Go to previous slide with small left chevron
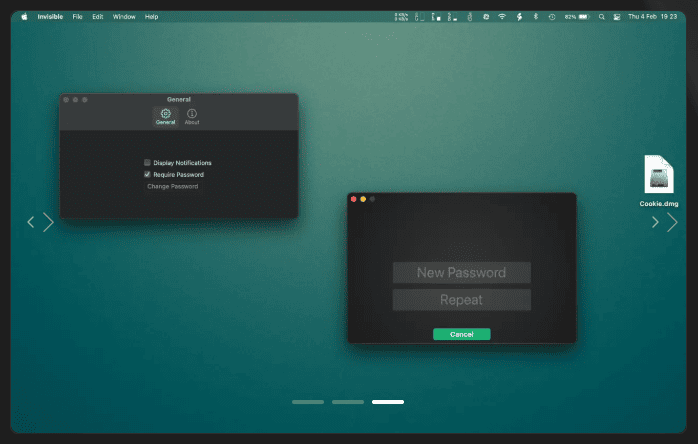698x444 pixels. [x=31, y=222]
